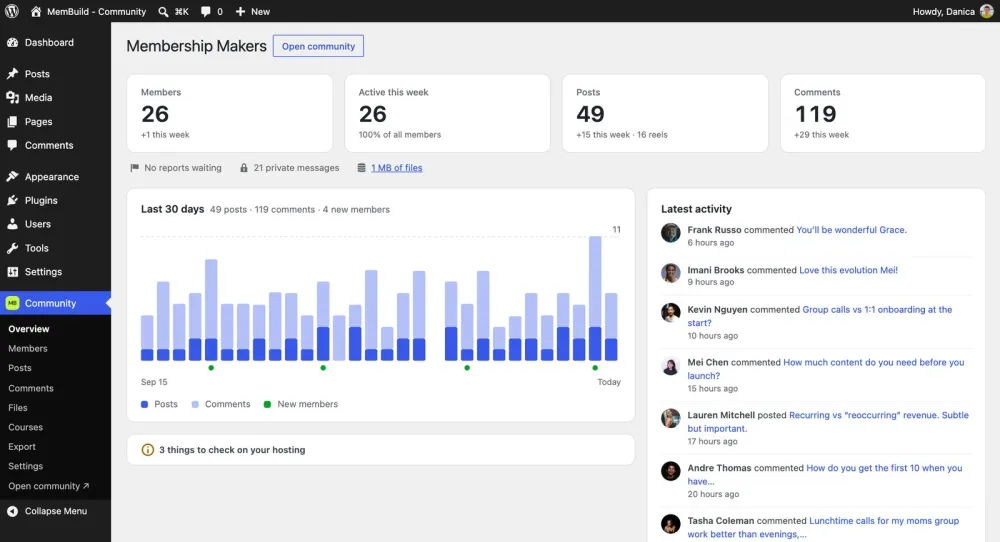This screenshot has width=1000, height=542.
Task: Click the Posts pushpin icon in sidebar
Action: click(12, 74)
